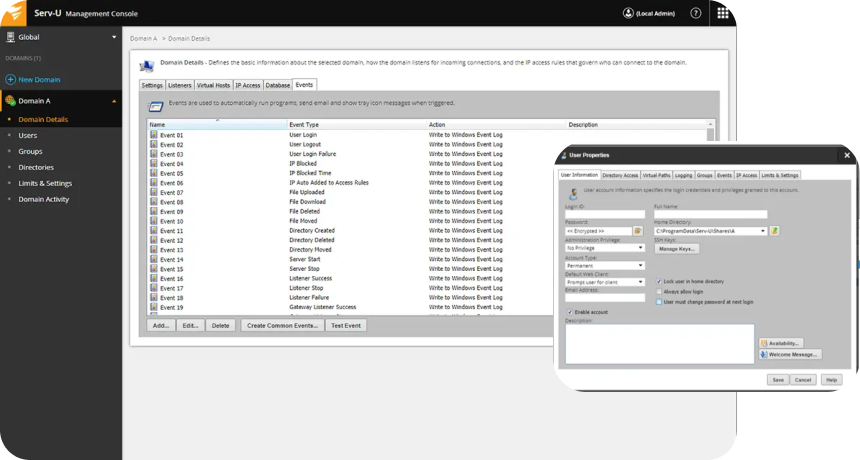Open Directory Access tab in User Properties
The image size is (860, 460).
(x=620, y=175)
